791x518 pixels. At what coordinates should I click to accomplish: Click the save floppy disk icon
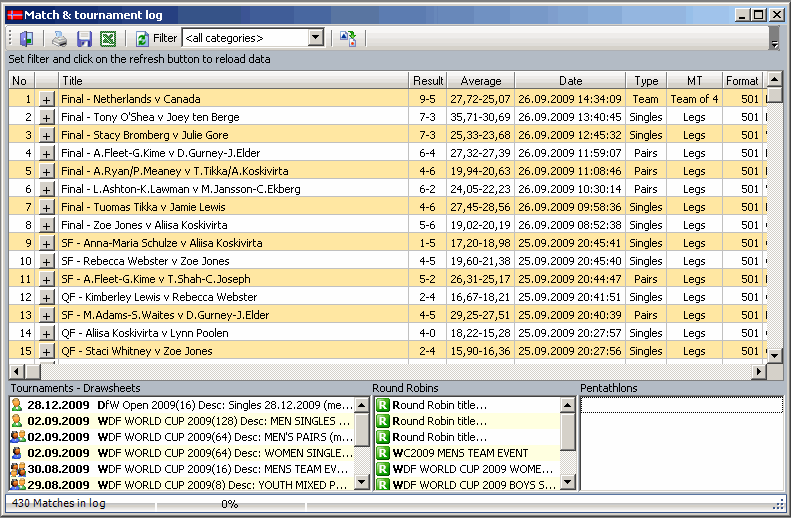pyautogui.click(x=84, y=38)
